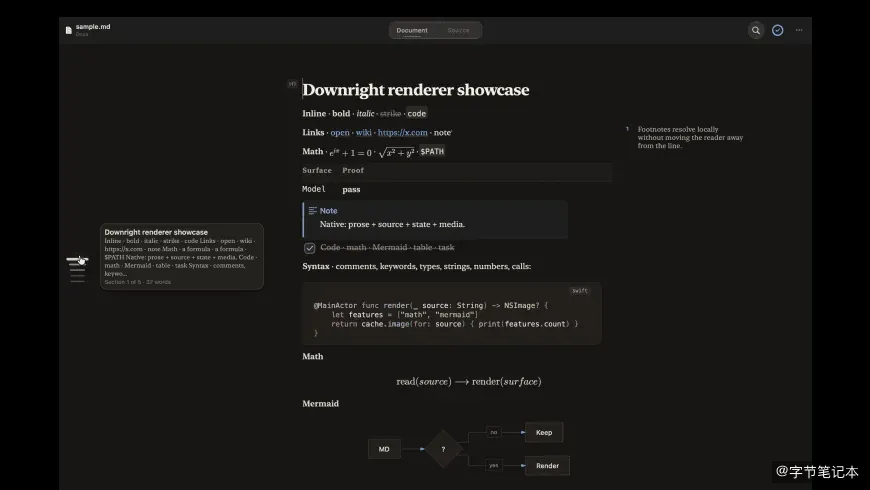
Task: Click the "Mermaid" section heading
Action: [x=320, y=403]
